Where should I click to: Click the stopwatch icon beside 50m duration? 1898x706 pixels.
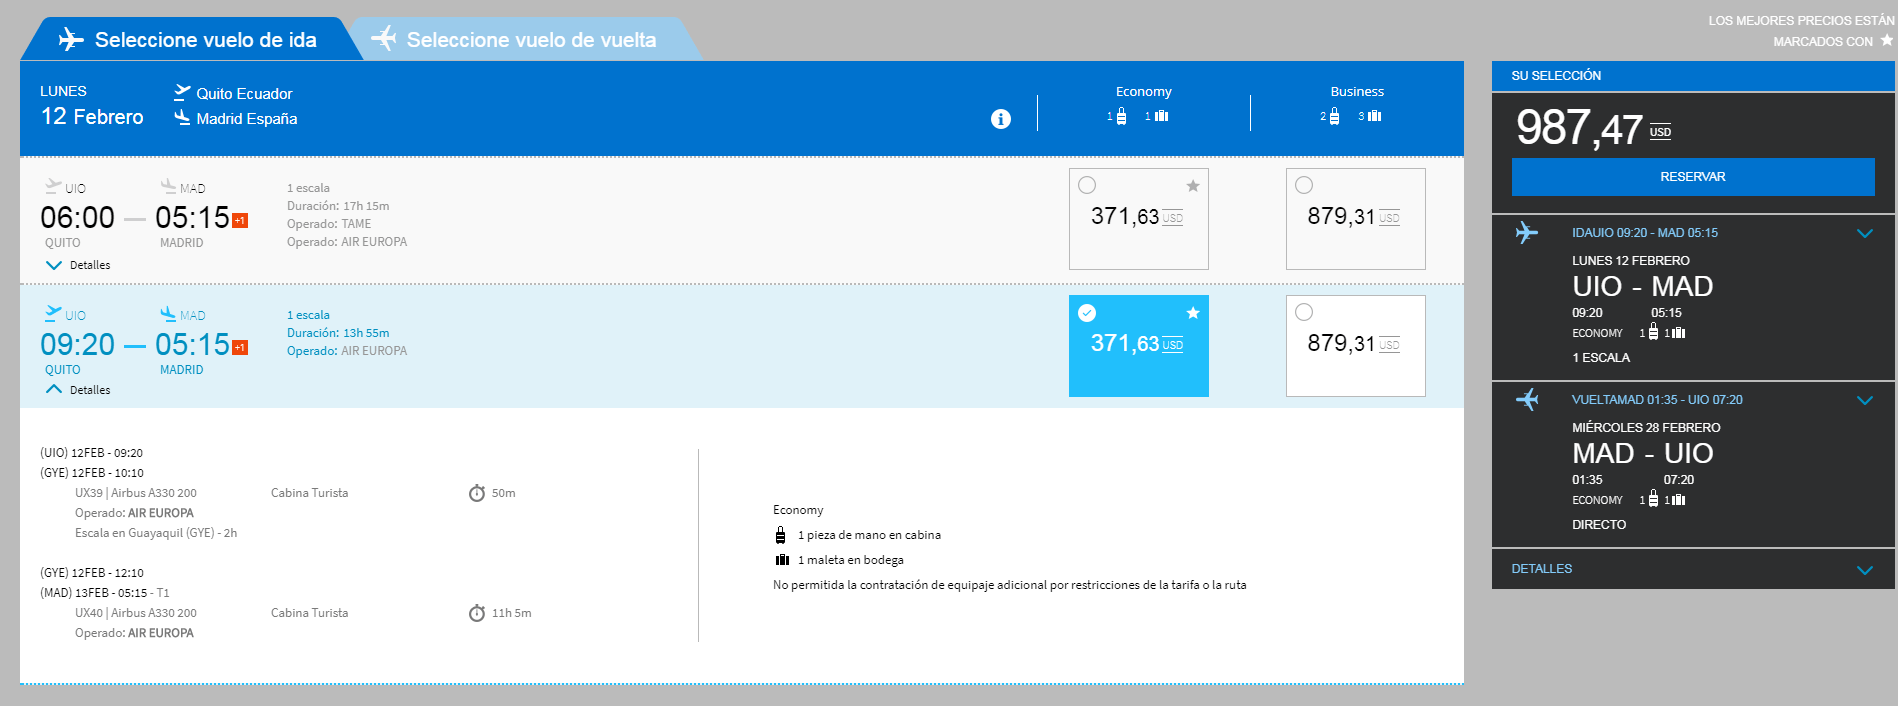(x=477, y=493)
